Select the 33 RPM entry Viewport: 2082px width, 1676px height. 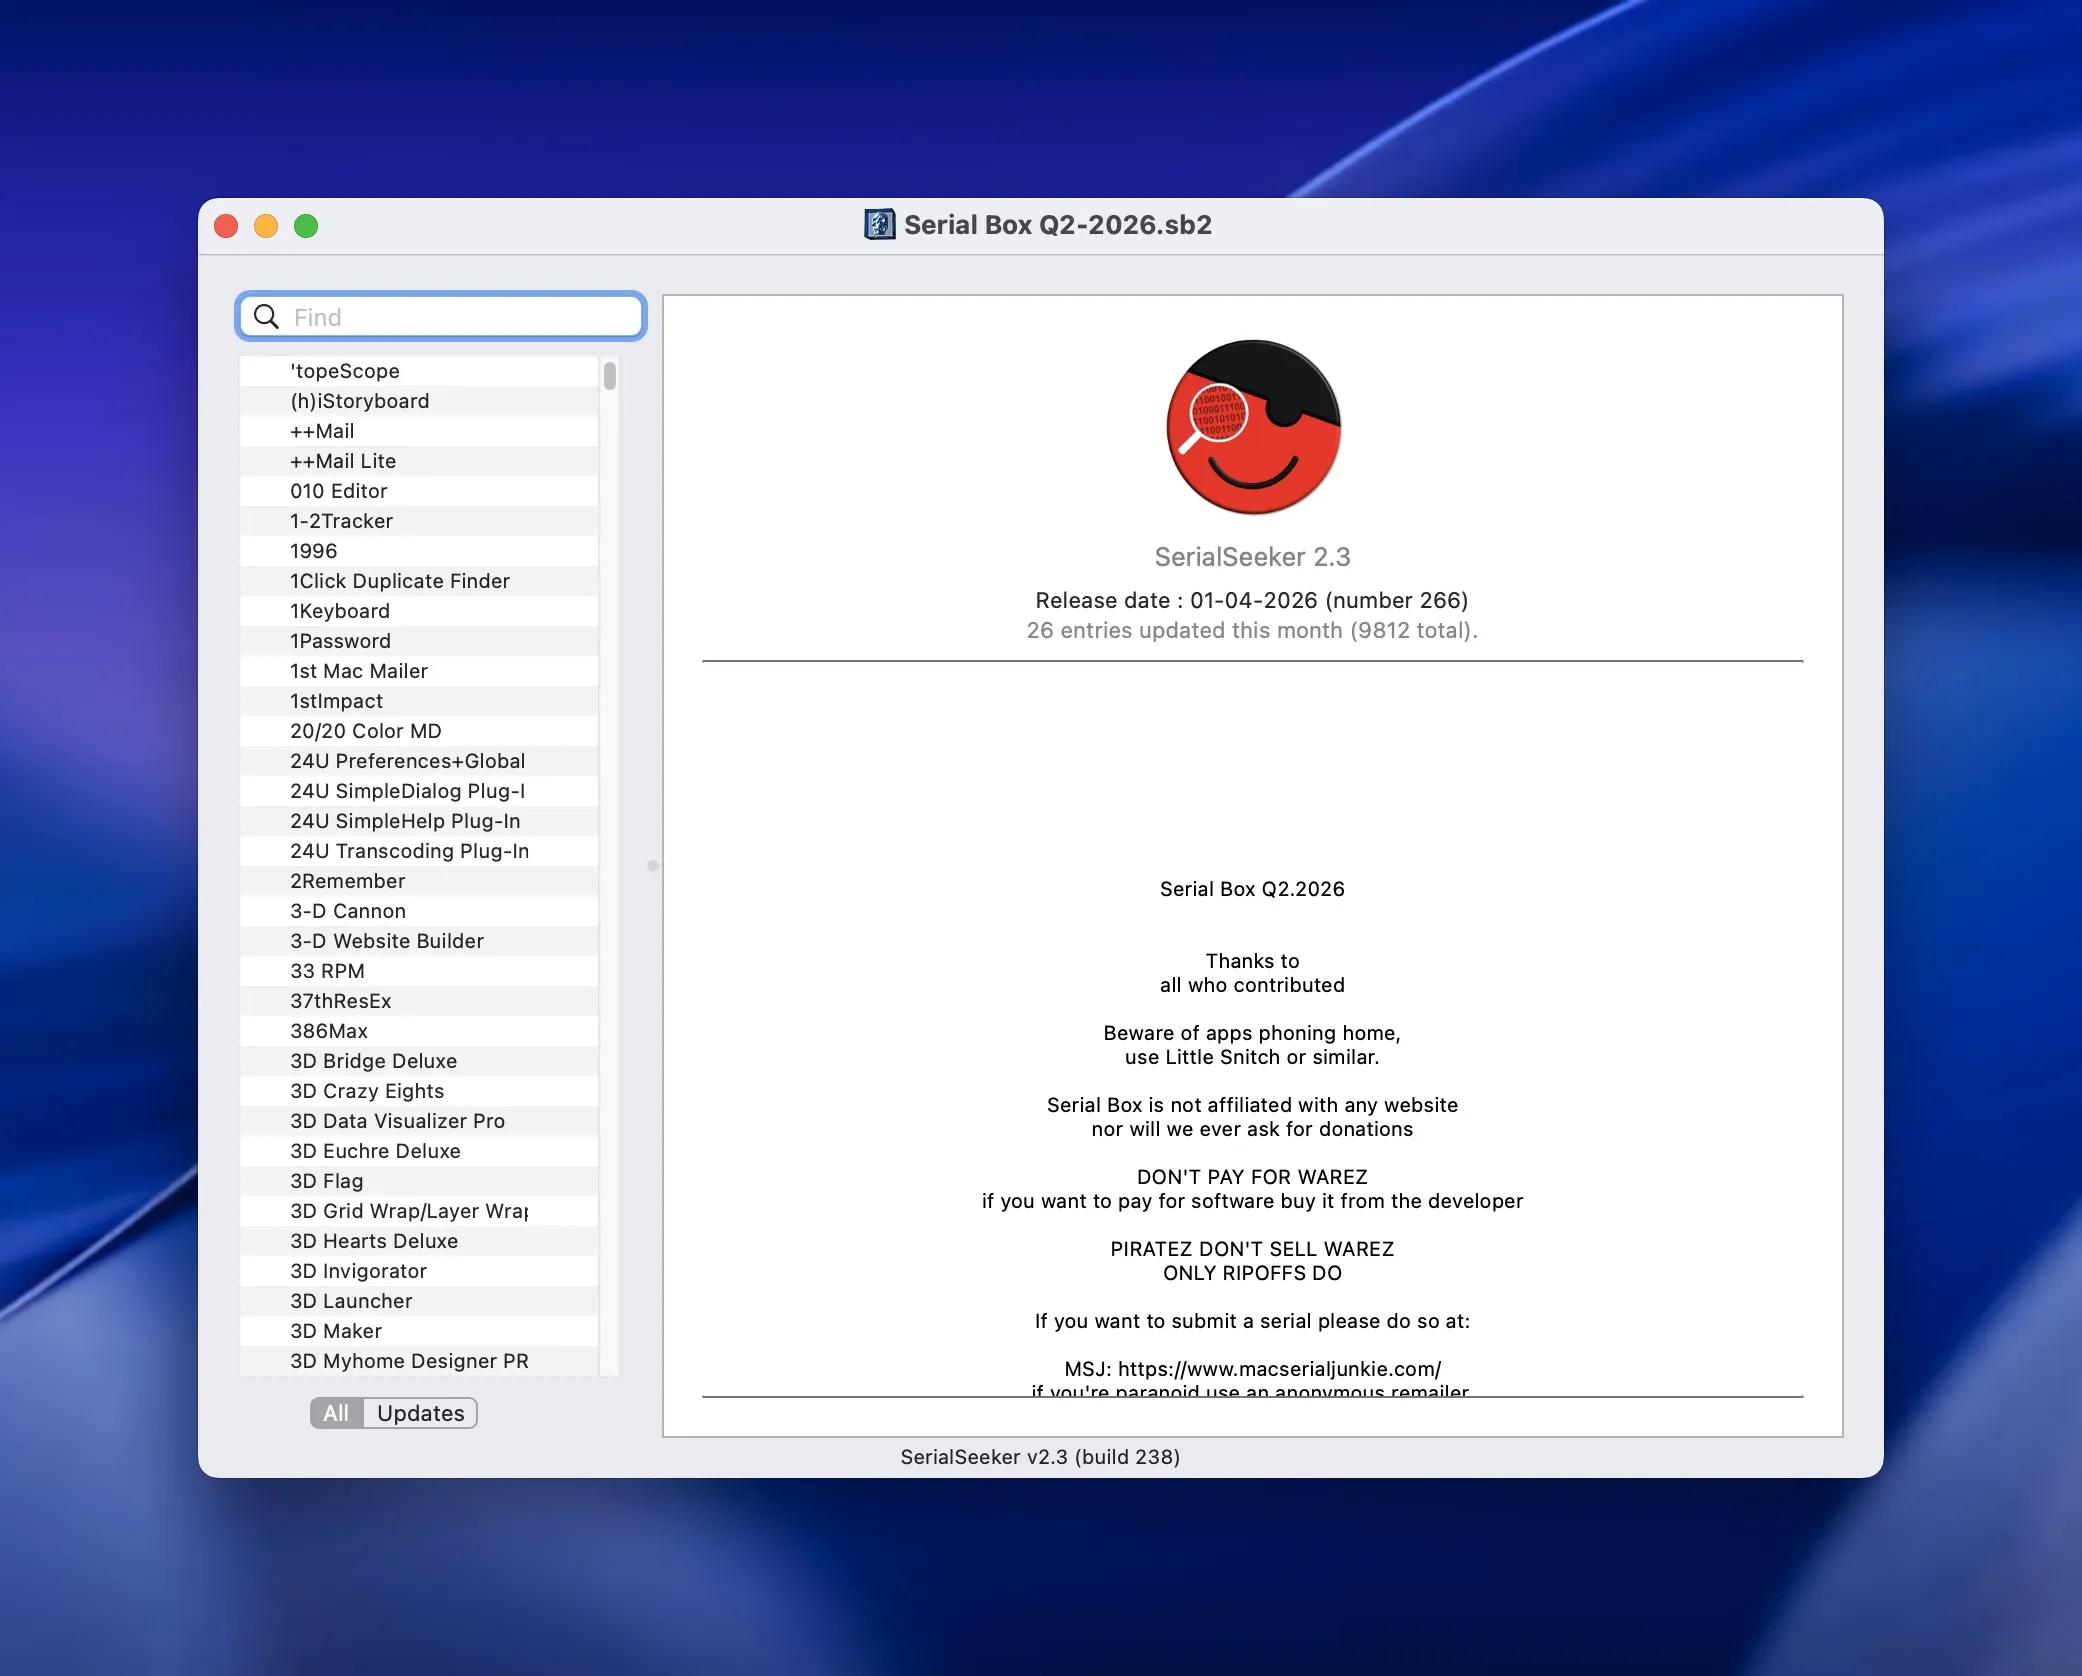[x=419, y=971]
